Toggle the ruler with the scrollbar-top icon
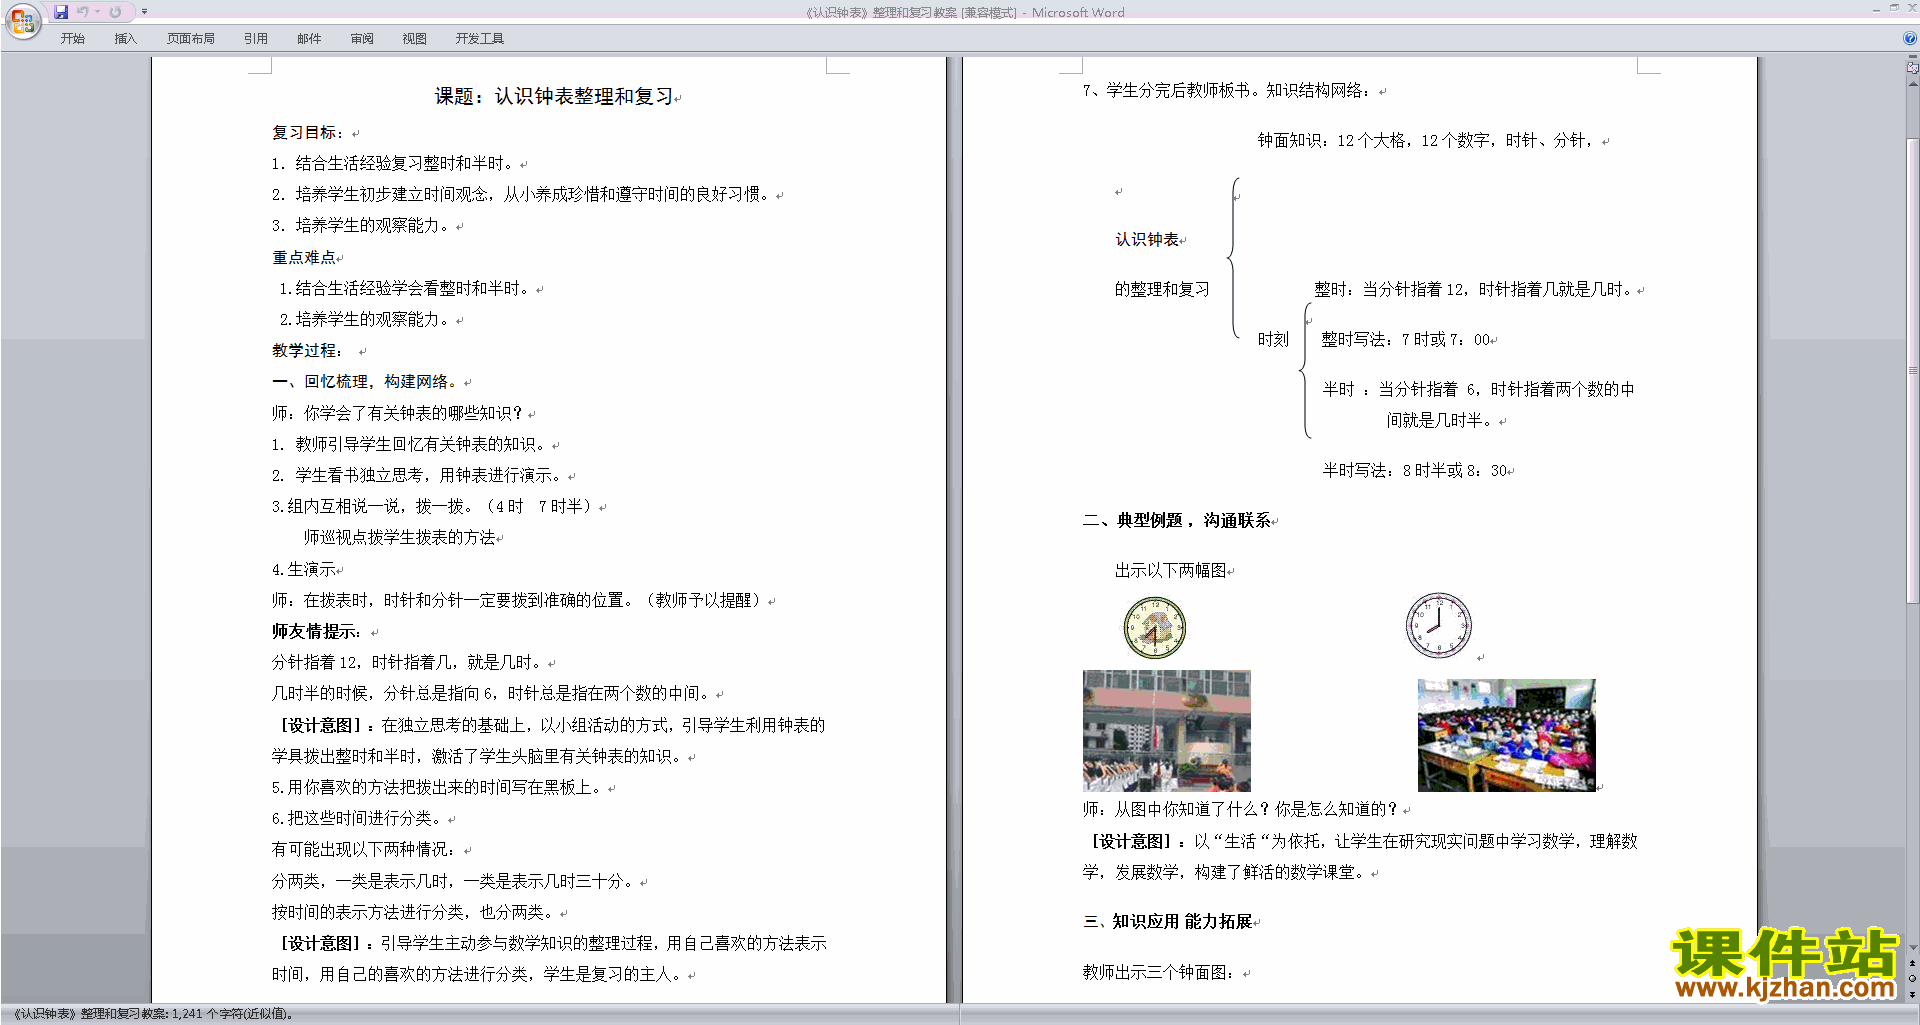Viewport: 1920px width, 1025px height. 1912,68
